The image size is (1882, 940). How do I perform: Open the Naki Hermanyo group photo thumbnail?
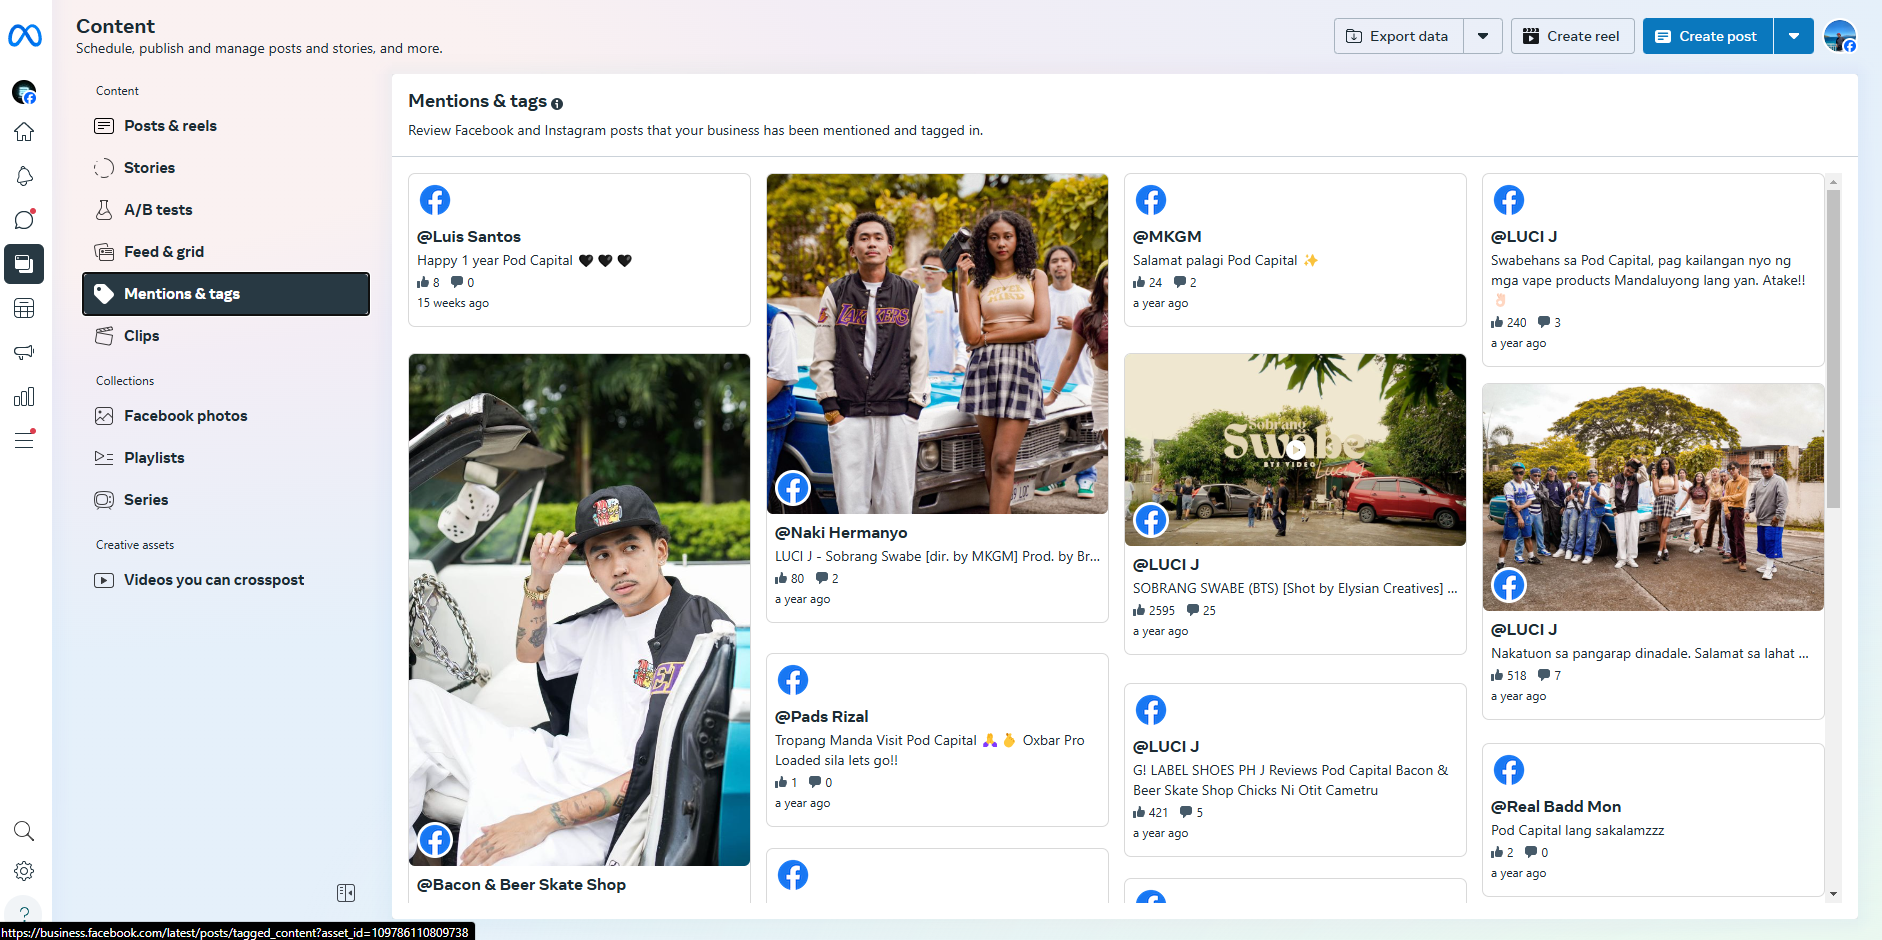click(x=937, y=344)
